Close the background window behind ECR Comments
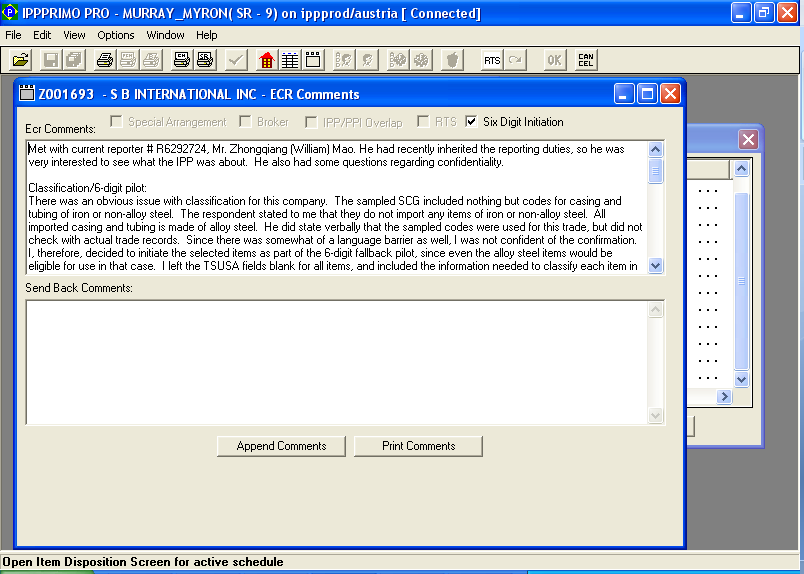Viewport: 804px width, 574px height. click(x=748, y=140)
